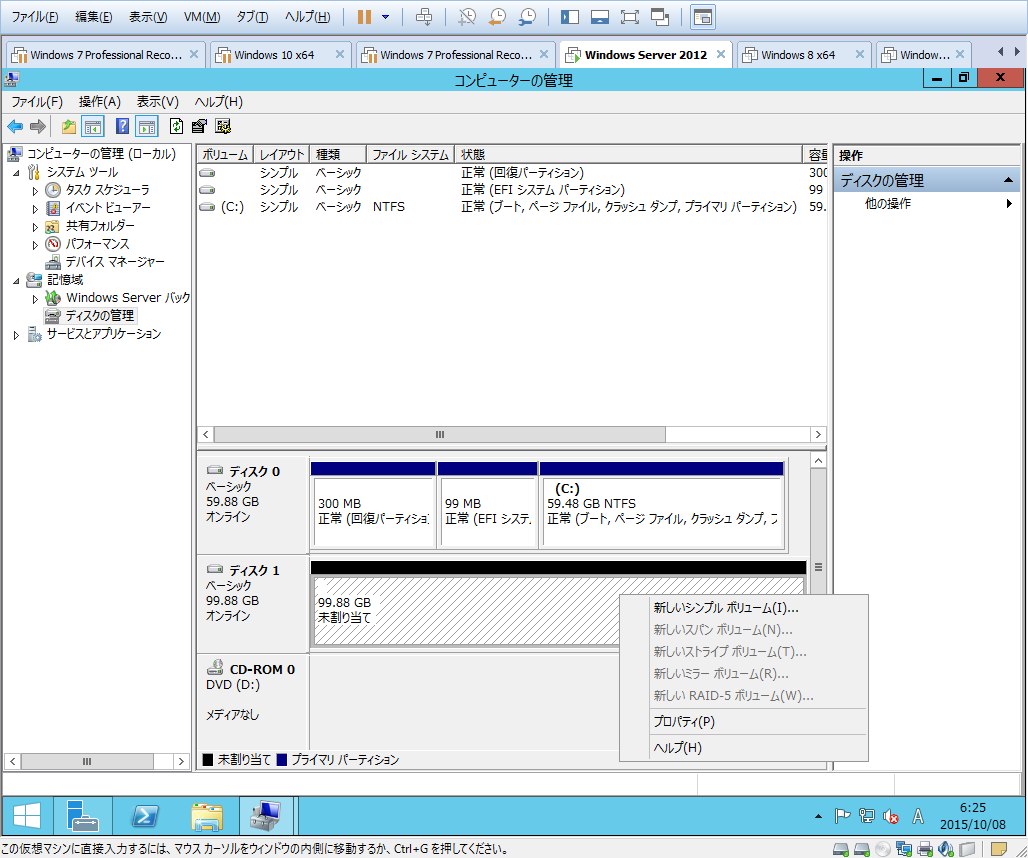Image resolution: width=1028 pixels, height=858 pixels.
Task: Select ディスクの管理 in the left tree
Action: pyautogui.click(x=100, y=316)
